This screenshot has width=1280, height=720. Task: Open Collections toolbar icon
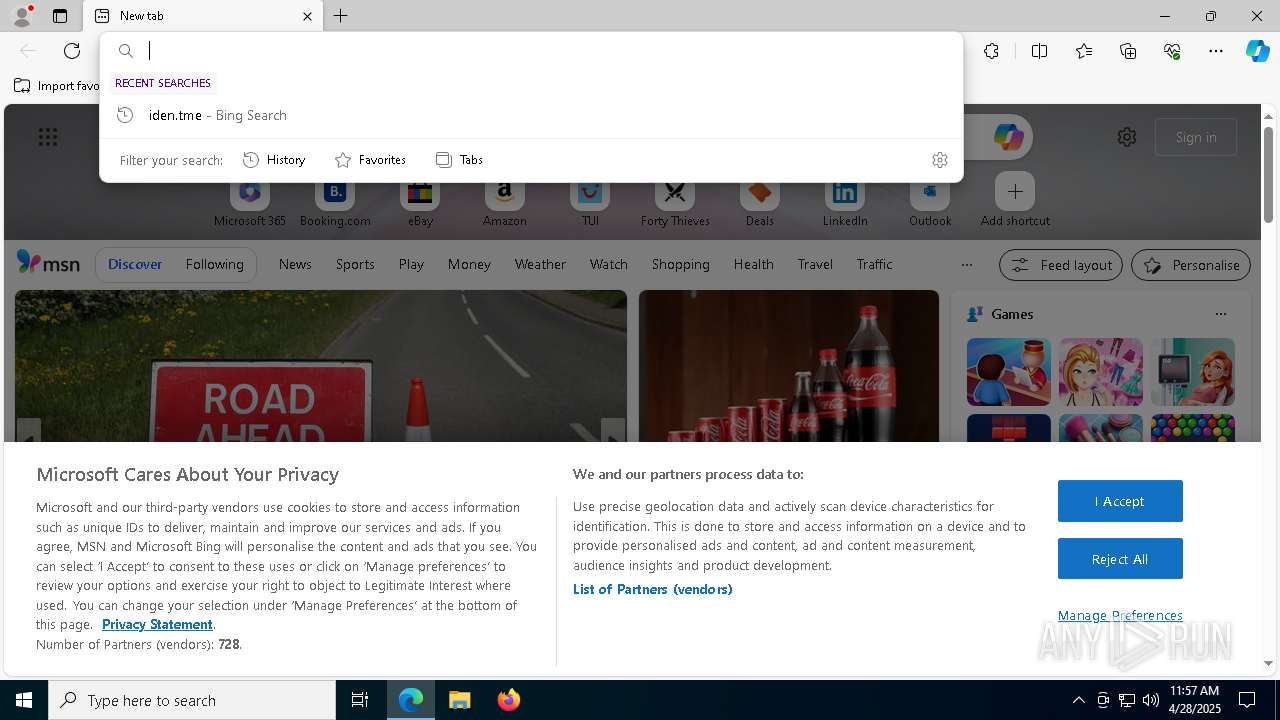[1128, 51]
